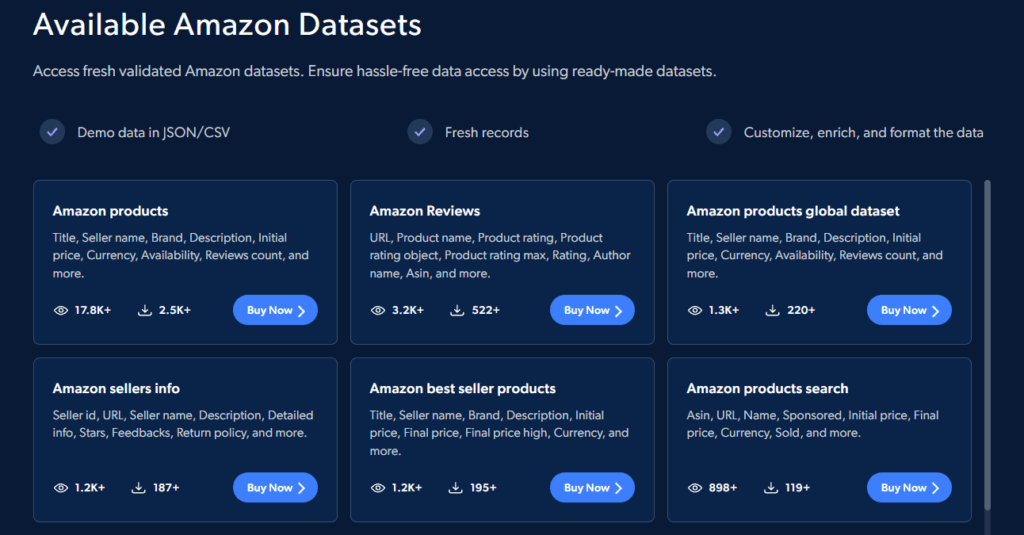Click the 220+ downloads count
This screenshot has width=1024, height=535.
801,310
